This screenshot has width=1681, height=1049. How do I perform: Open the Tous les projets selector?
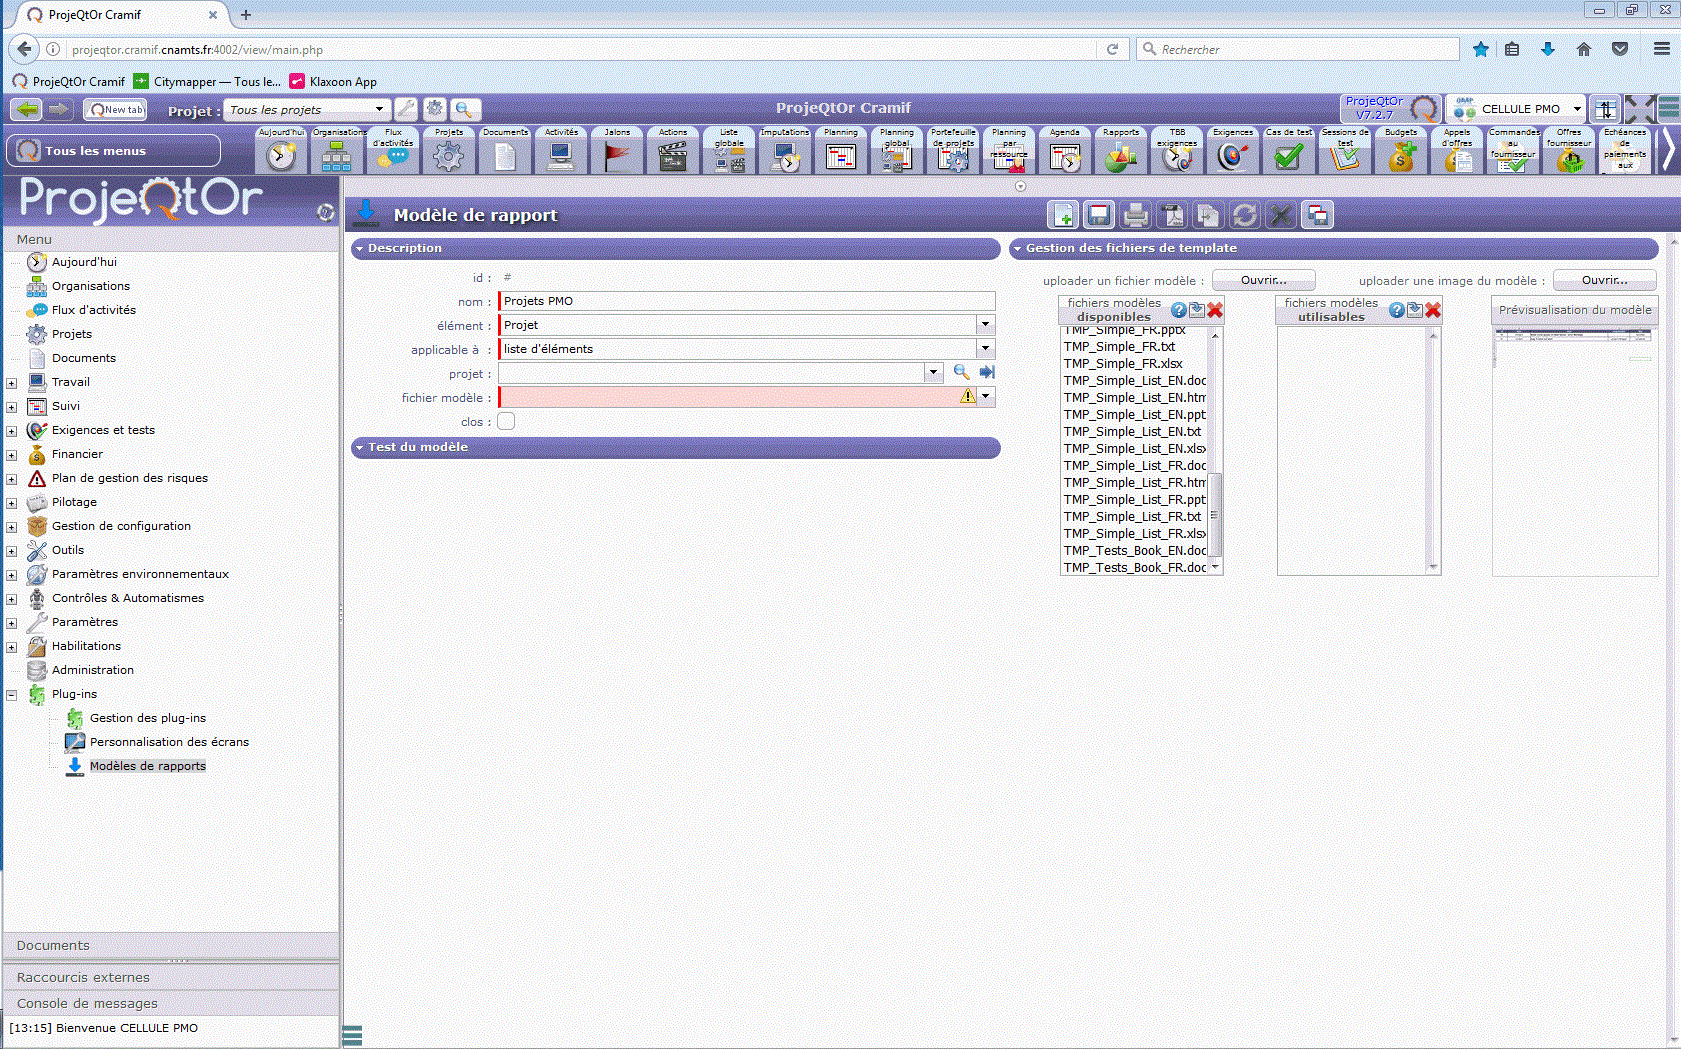307,110
